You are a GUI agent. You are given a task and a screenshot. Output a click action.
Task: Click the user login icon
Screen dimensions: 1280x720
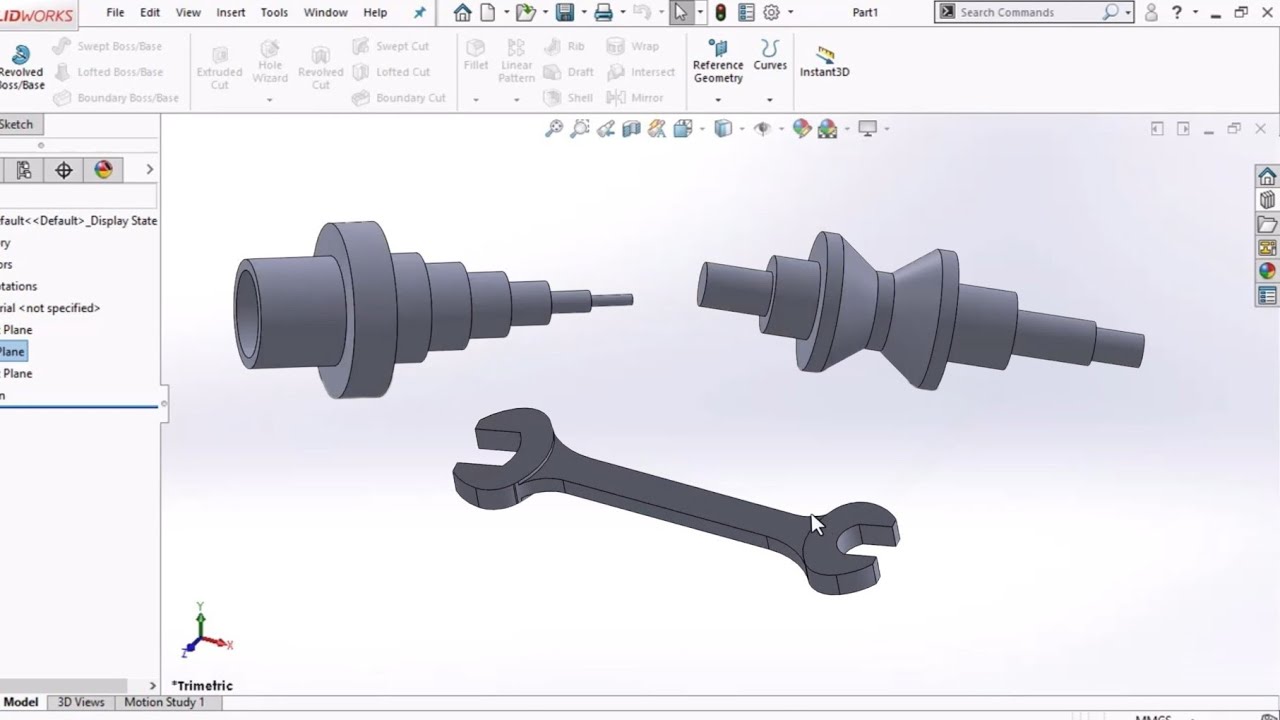[1151, 13]
